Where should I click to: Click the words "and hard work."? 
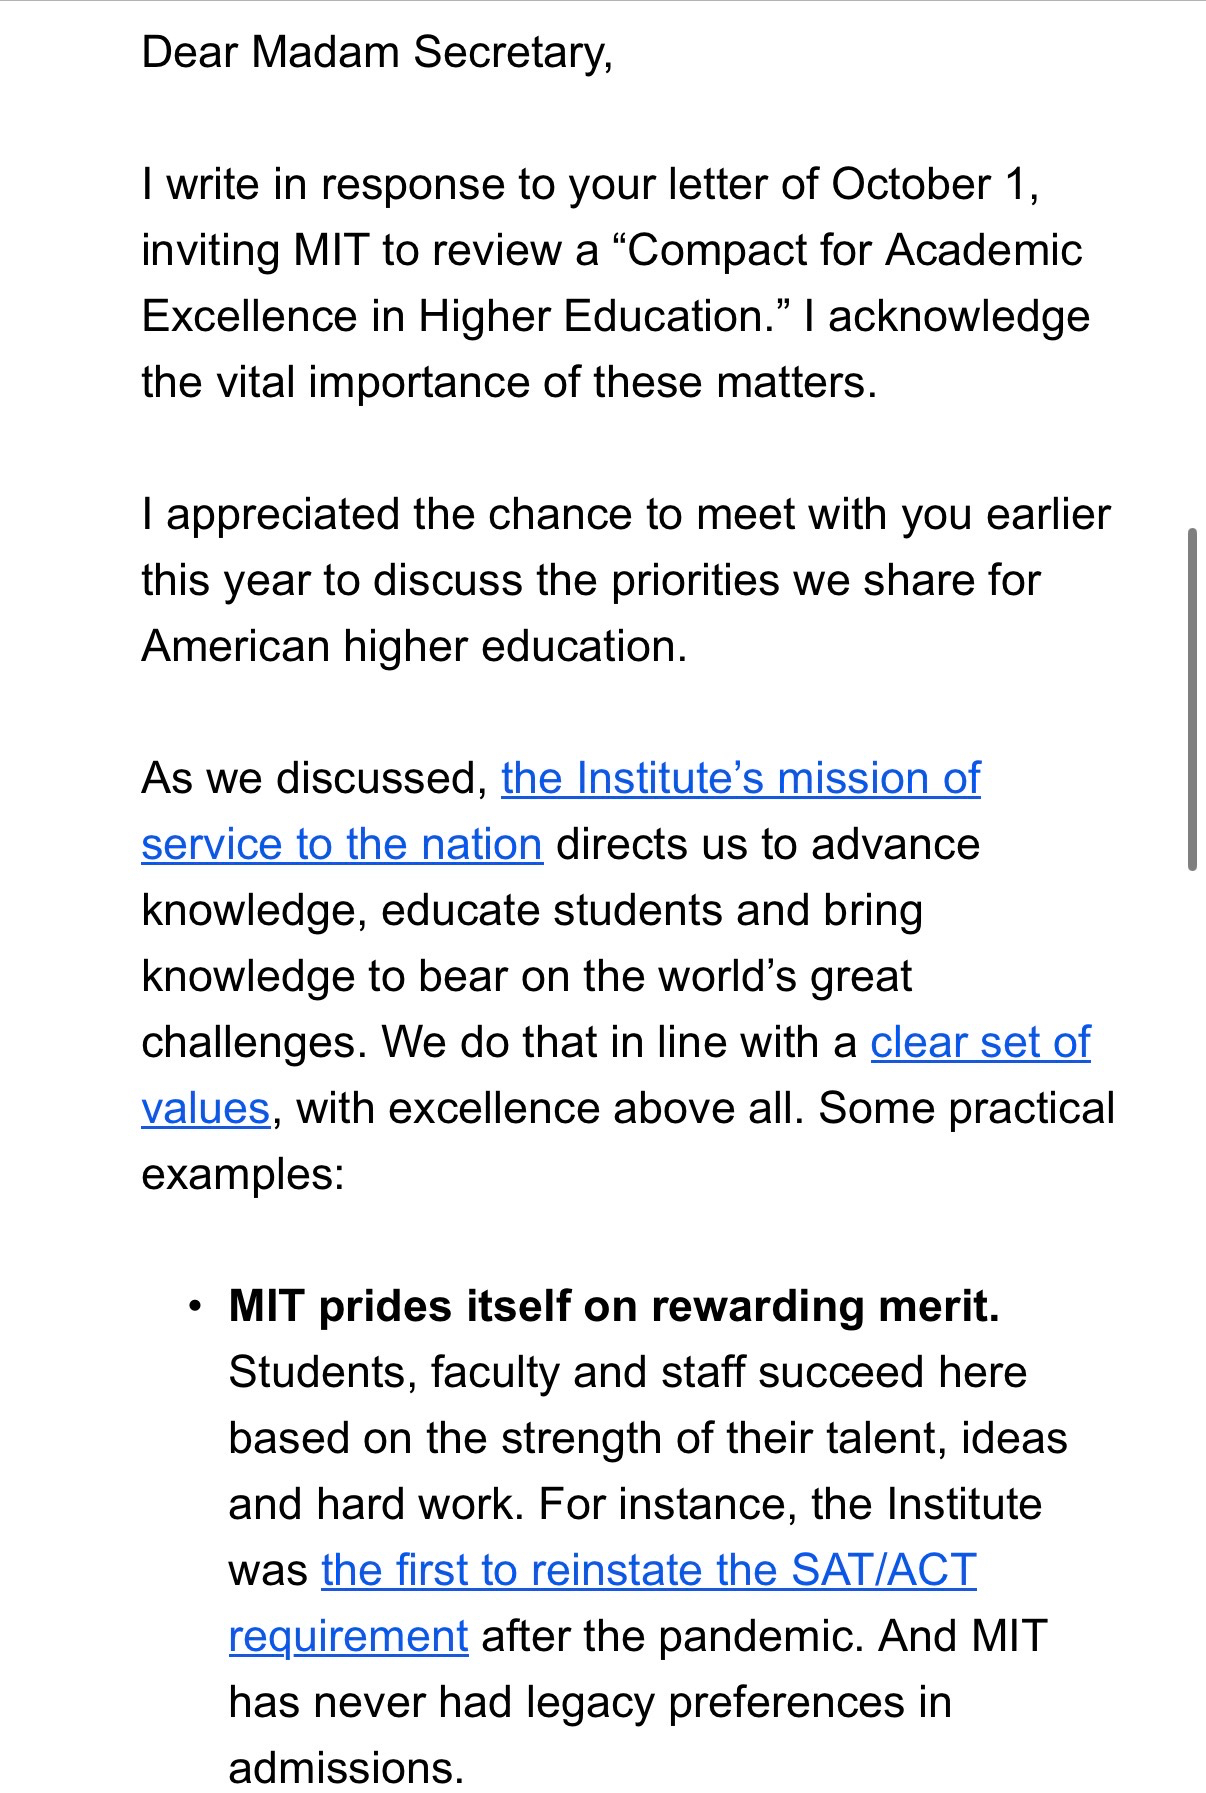(x=376, y=1504)
